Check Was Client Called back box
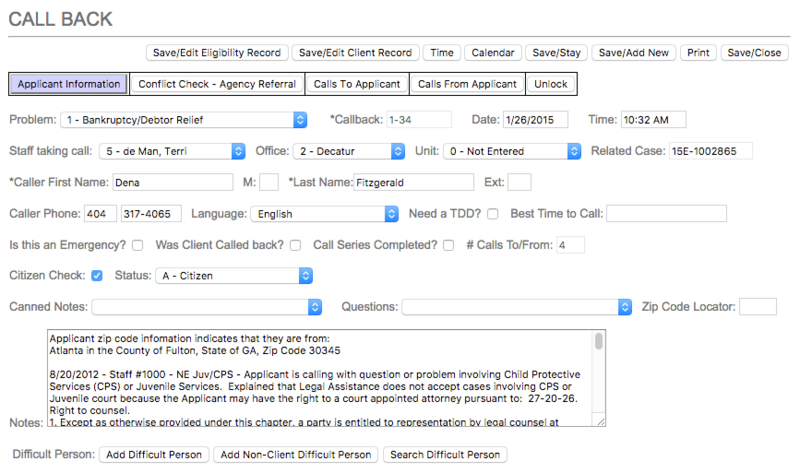This screenshot has width=800, height=473. click(295, 245)
